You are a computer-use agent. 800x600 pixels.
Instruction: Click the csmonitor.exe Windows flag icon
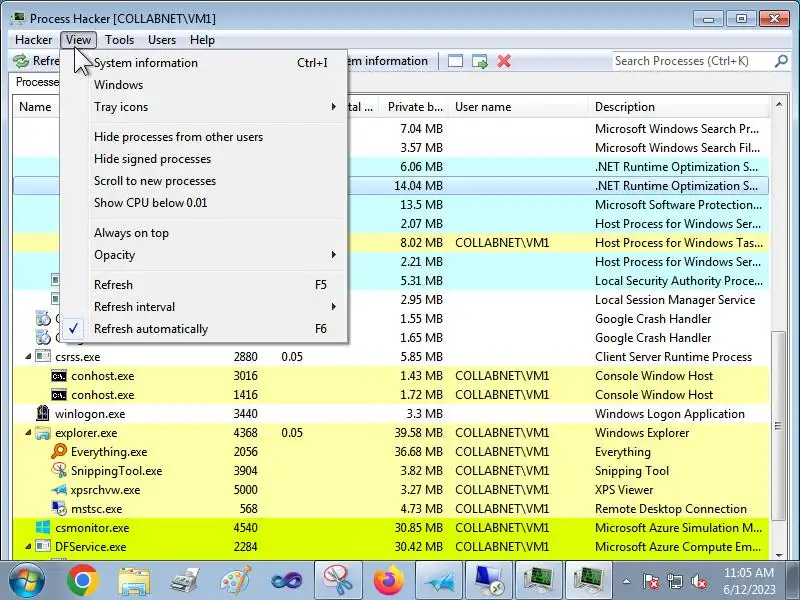click(43, 528)
